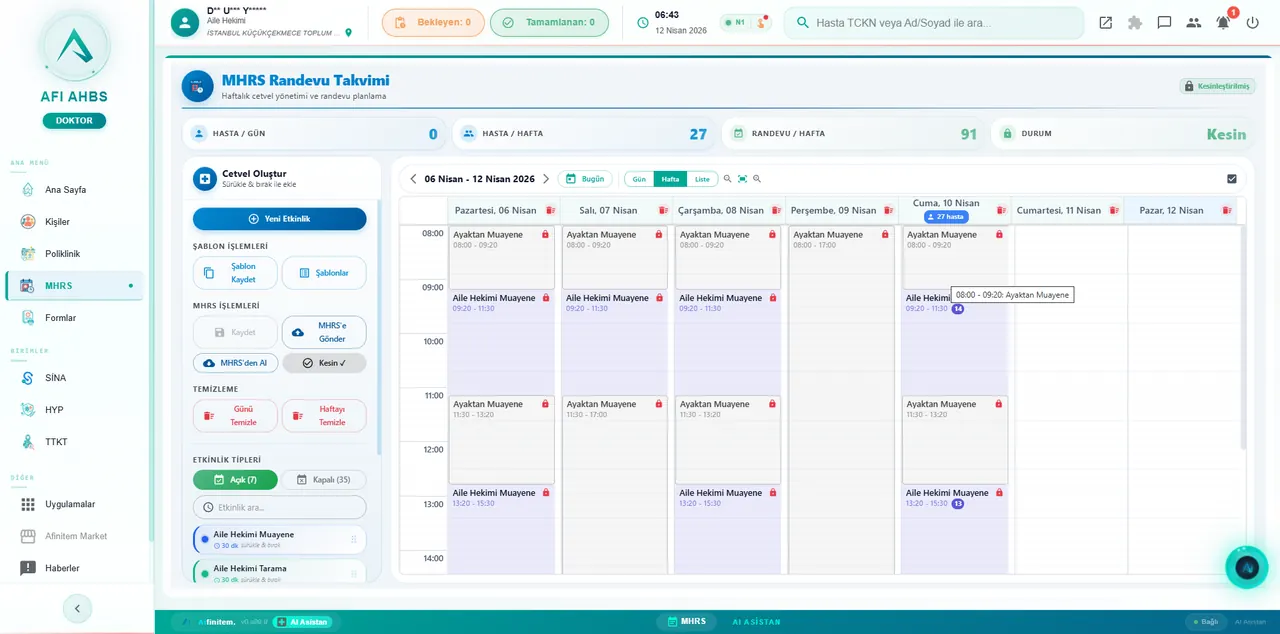Image resolution: width=1280 pixels, height=634 pixels.
Task: Open the puzzle-piece extensions icon
Action: pos(1135,22)
